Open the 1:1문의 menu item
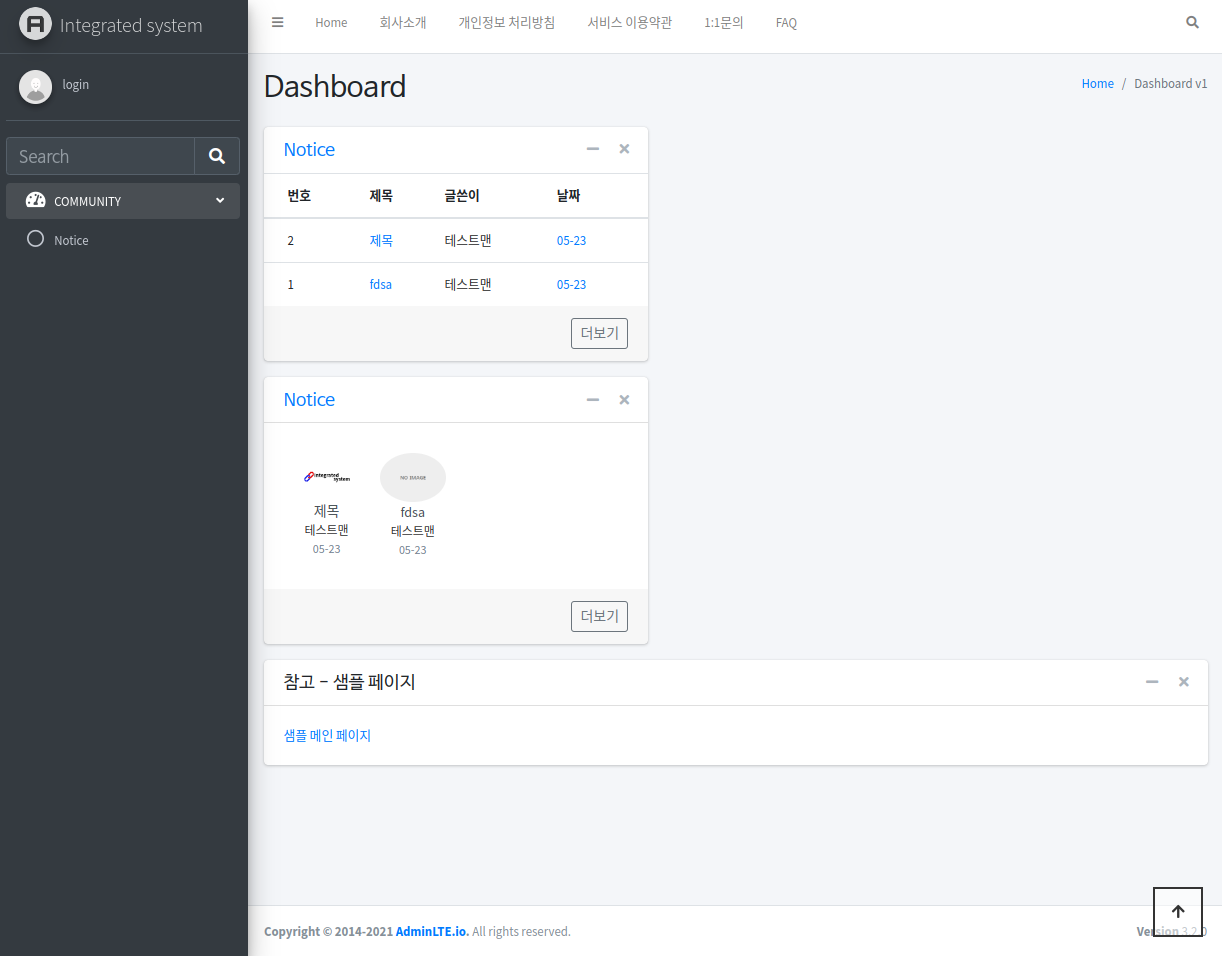This screenshot has width=1222, height=956. [723, 22]
